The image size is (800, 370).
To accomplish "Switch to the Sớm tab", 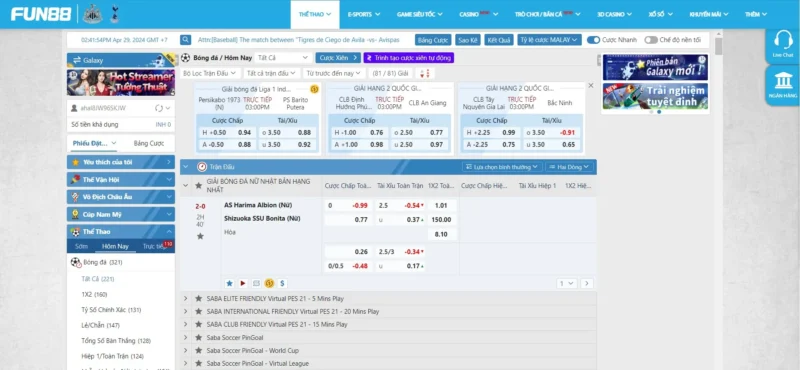I will 81,246.
